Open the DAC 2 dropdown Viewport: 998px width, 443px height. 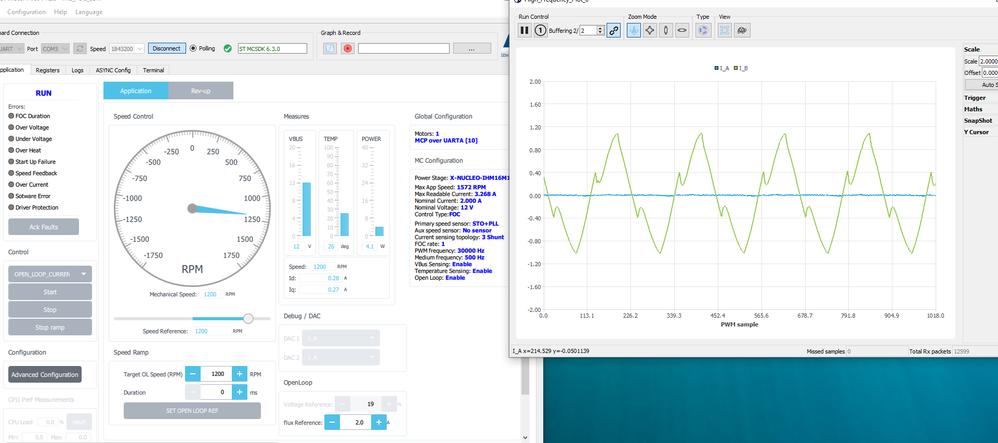coord(342,358)
